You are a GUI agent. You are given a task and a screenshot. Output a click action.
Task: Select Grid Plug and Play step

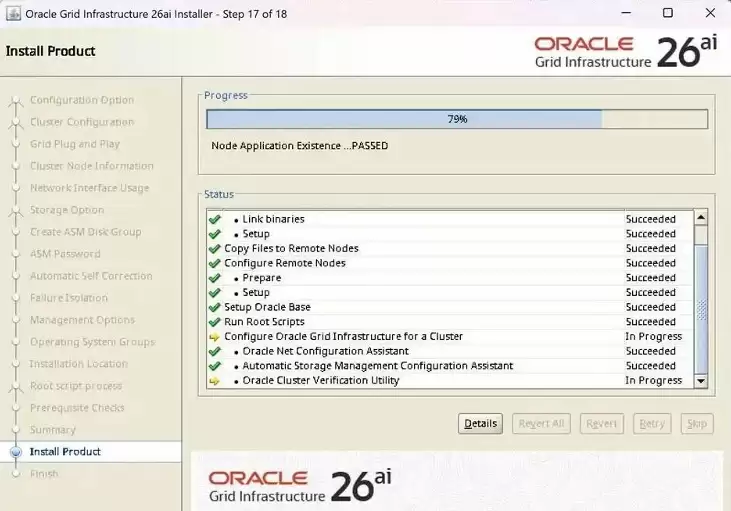click(x=75, y=144)
